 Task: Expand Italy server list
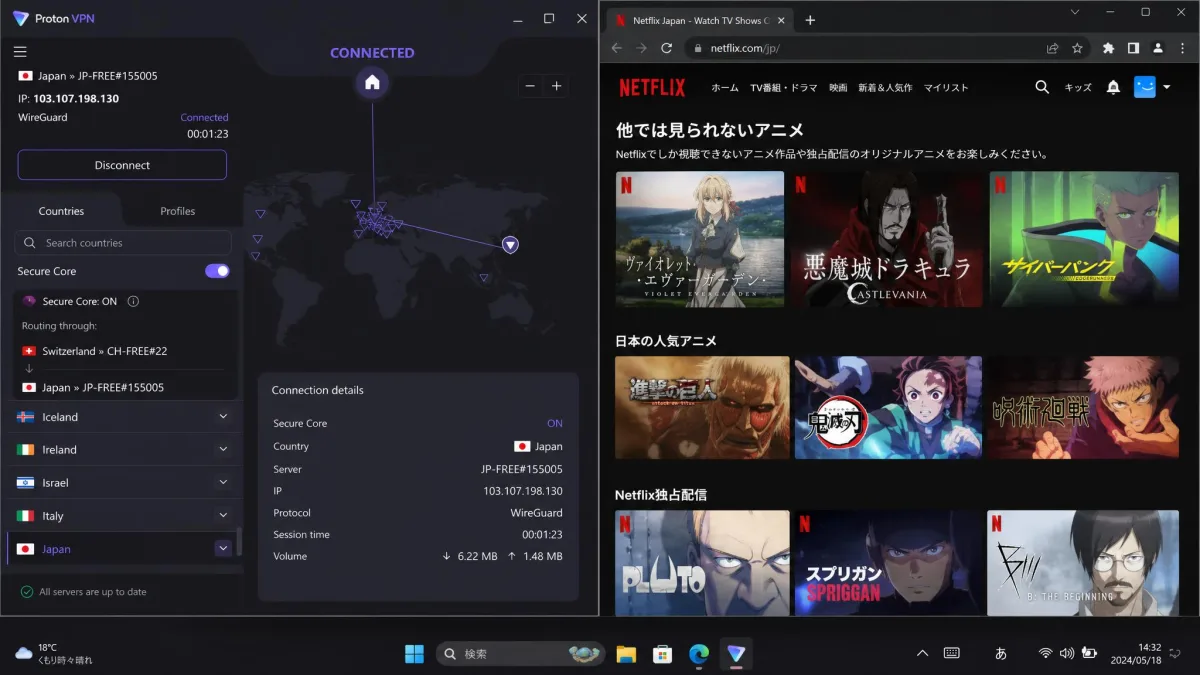click(x=223, y=515)
